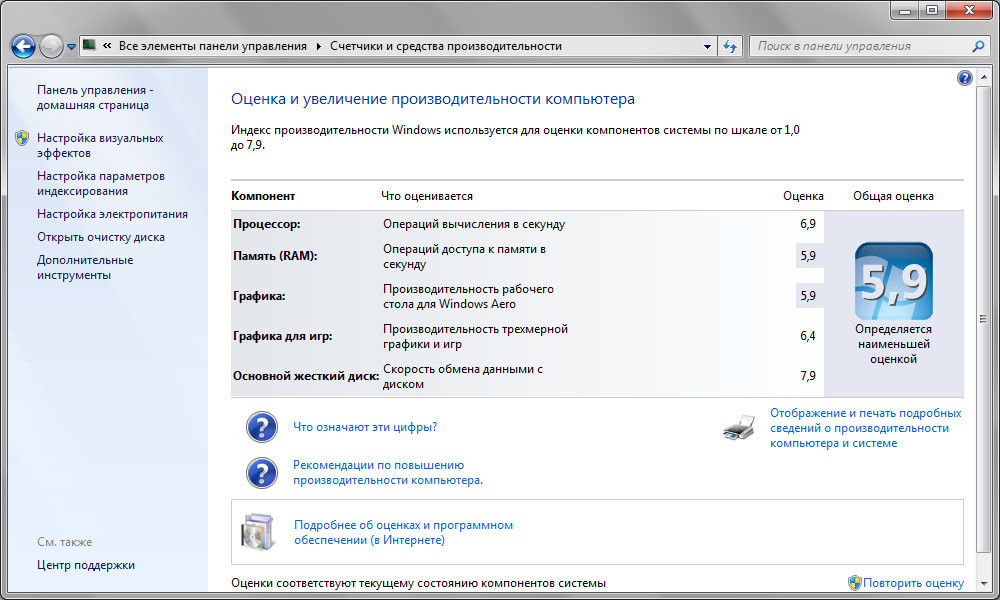1000x600 pixels.
Task: Select 'Все элементы панели управления' breadcrumb
Action: tap(213, 46)
